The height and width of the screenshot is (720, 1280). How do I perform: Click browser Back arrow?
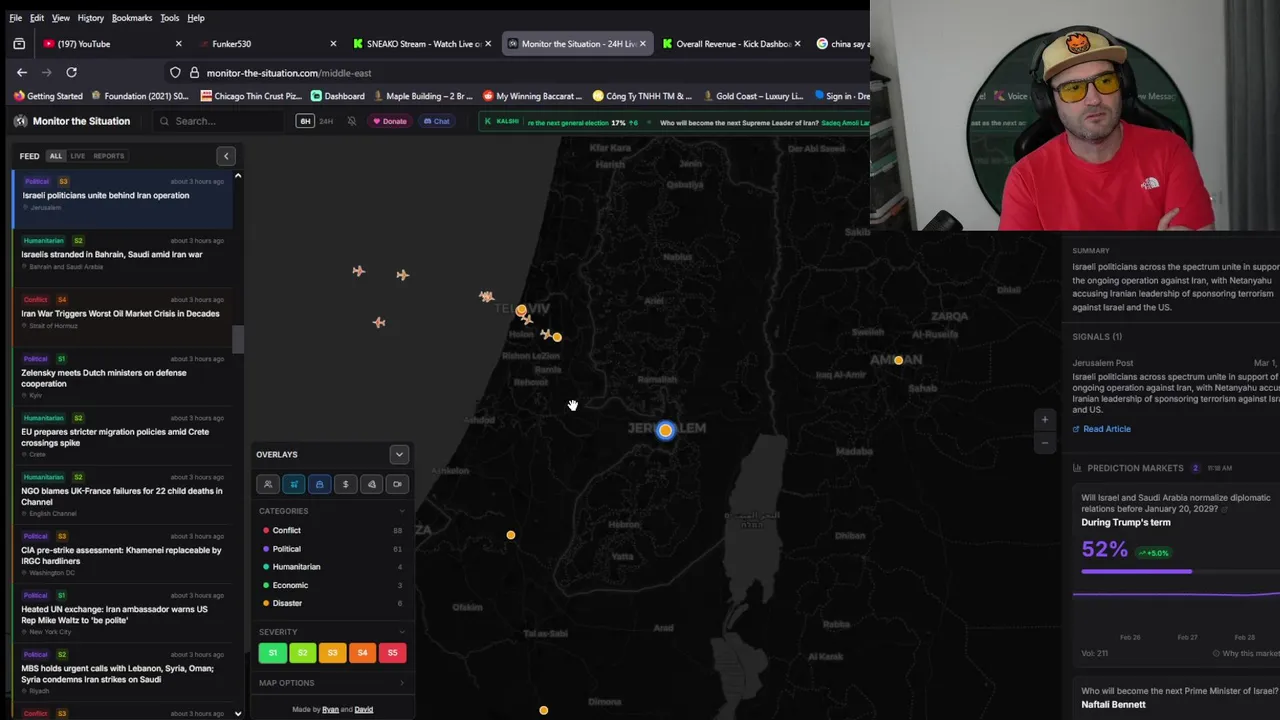coord(22,72)
